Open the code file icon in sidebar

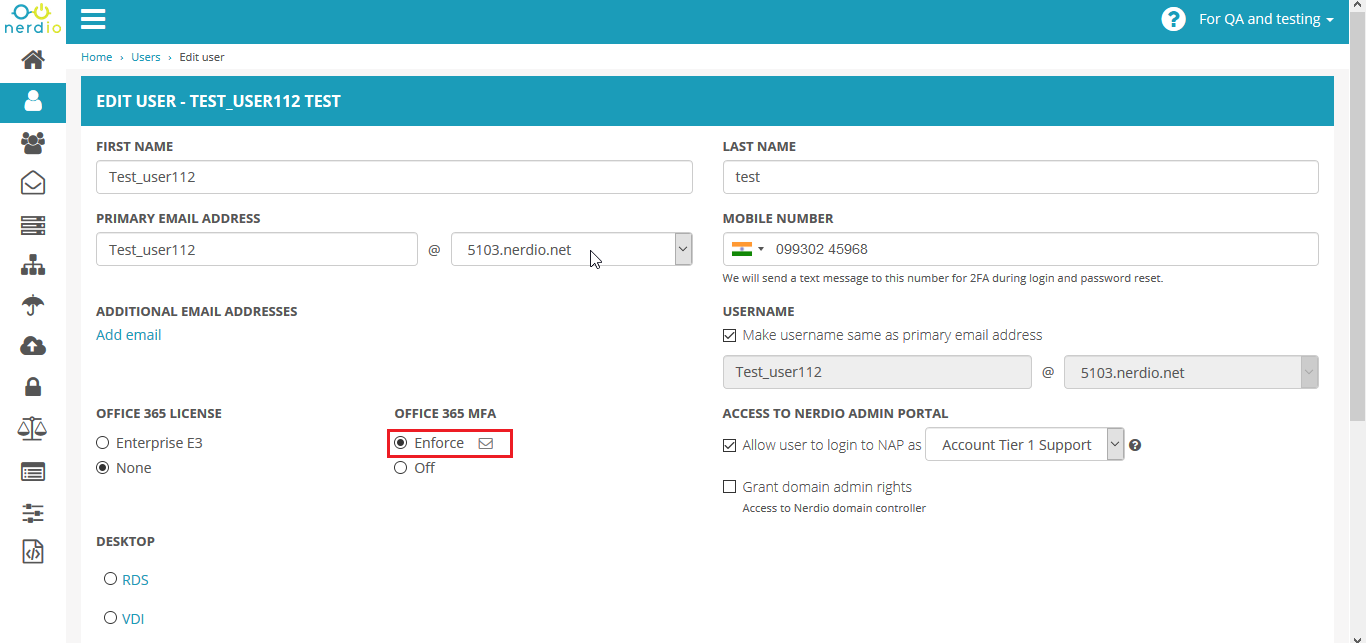coord(33,551)
